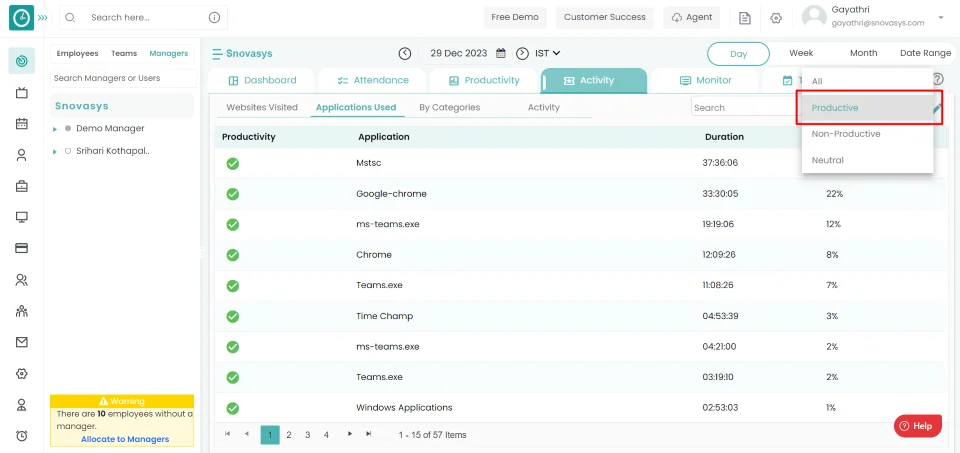Click Customer Success button
The height and width of the screenshot is (453, 960).
tap(605, 17)
